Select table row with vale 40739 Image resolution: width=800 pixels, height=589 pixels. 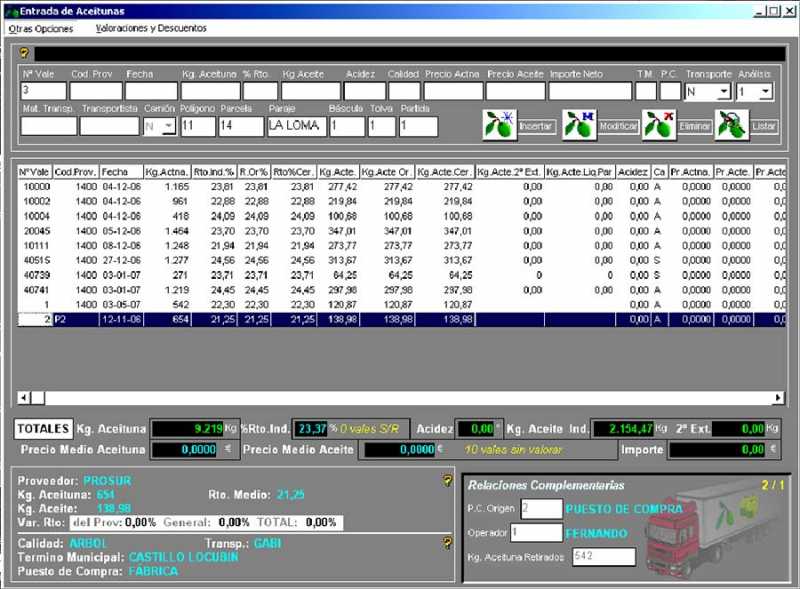[x=402, y=276]
